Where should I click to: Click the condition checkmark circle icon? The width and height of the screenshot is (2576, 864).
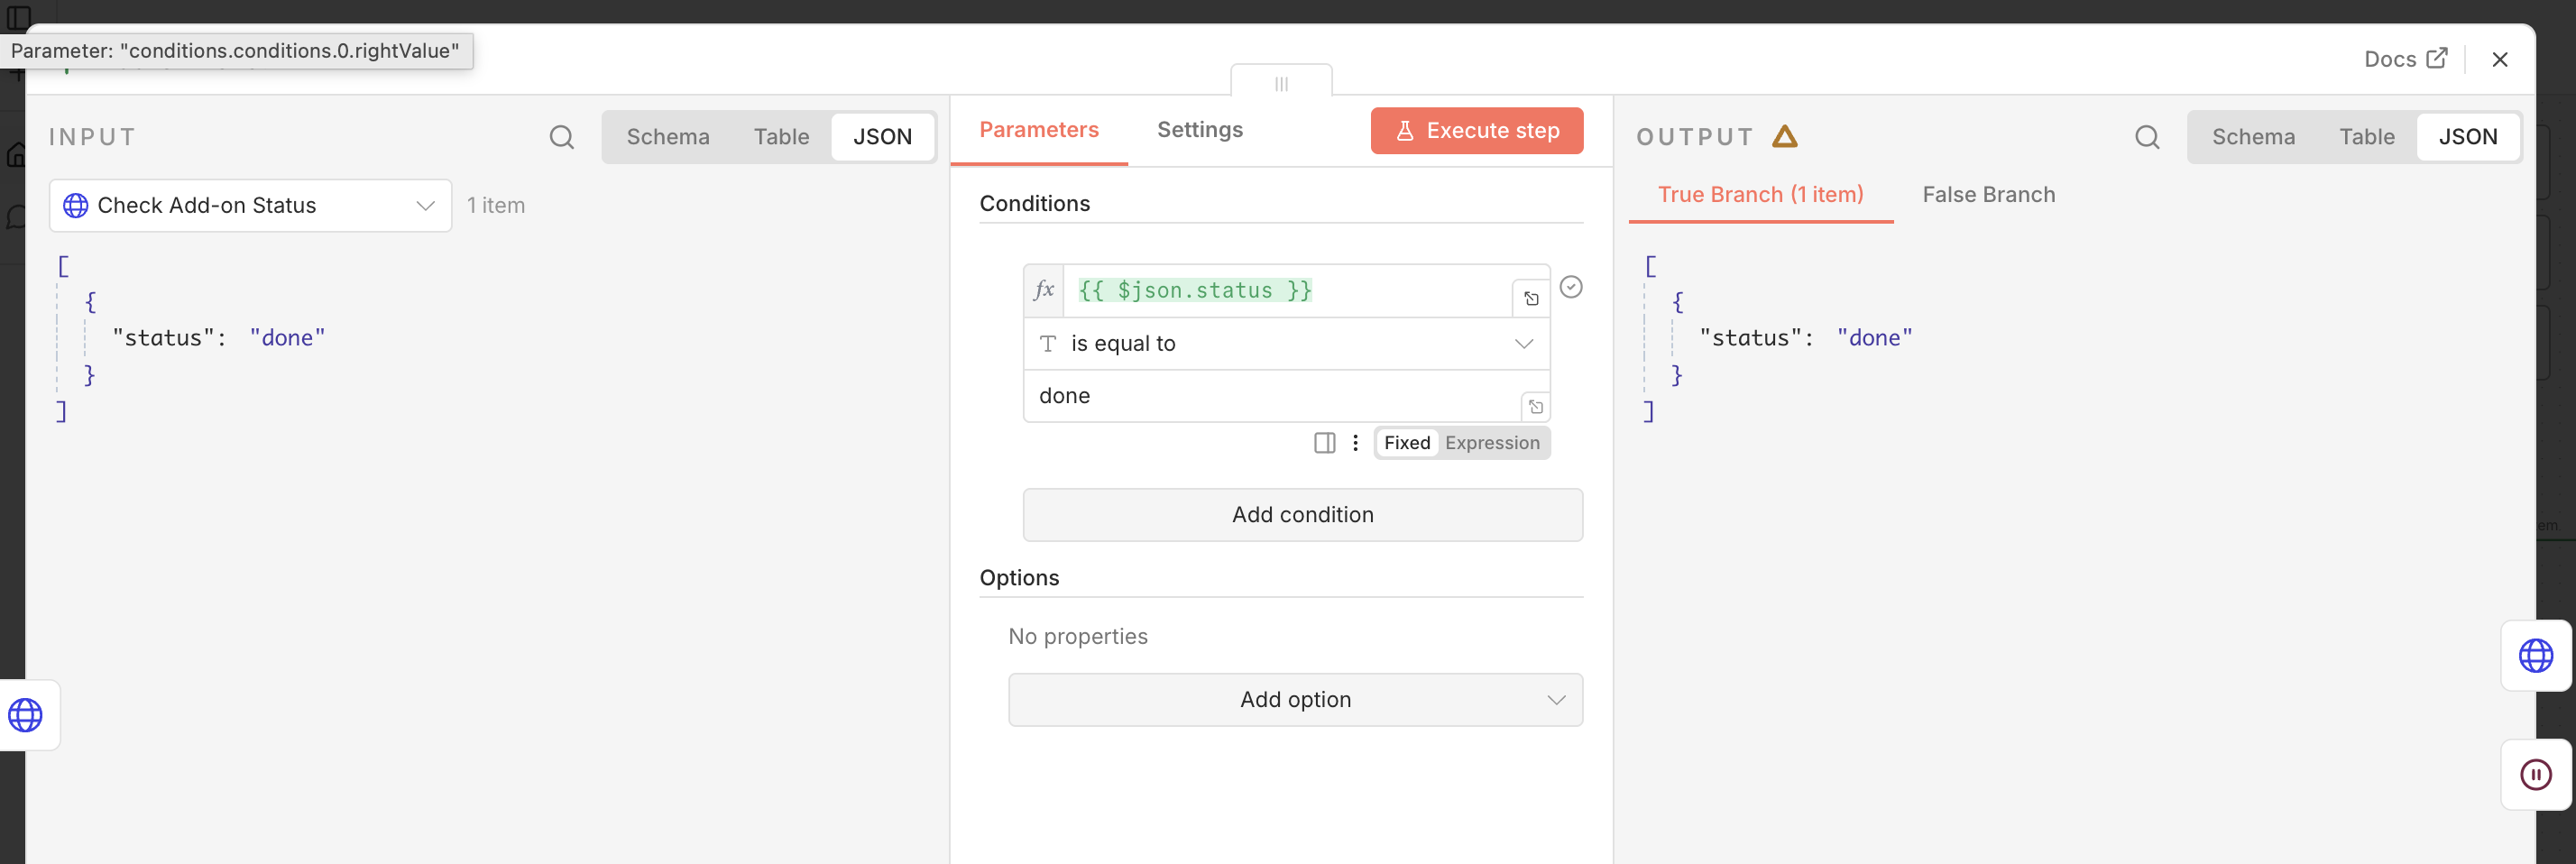[1571, 287]
